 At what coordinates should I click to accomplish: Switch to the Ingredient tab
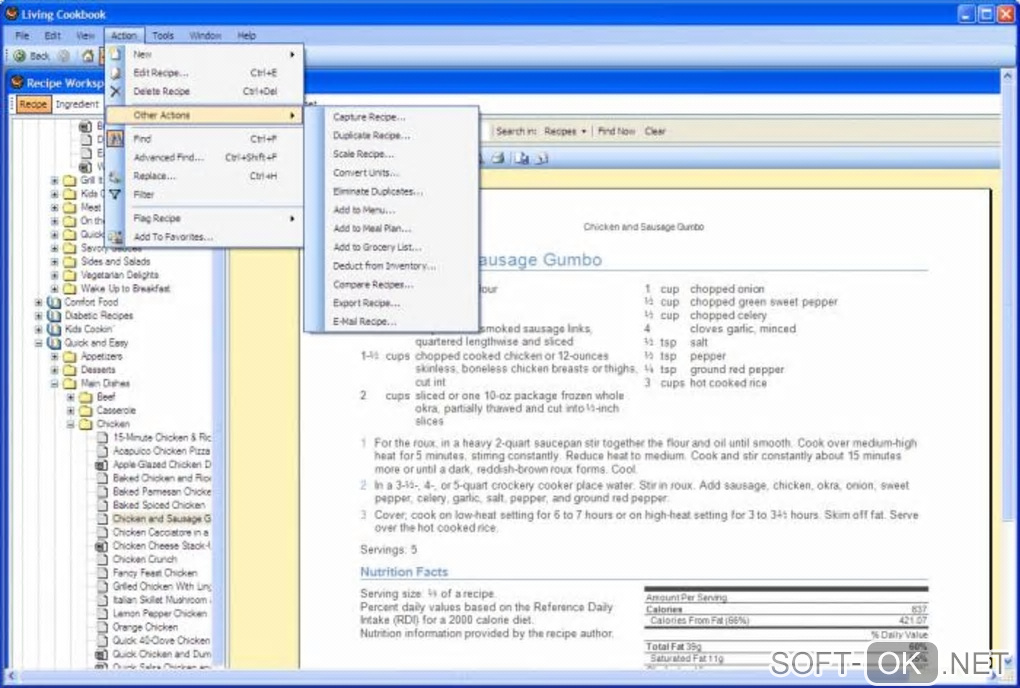[77, 104]
